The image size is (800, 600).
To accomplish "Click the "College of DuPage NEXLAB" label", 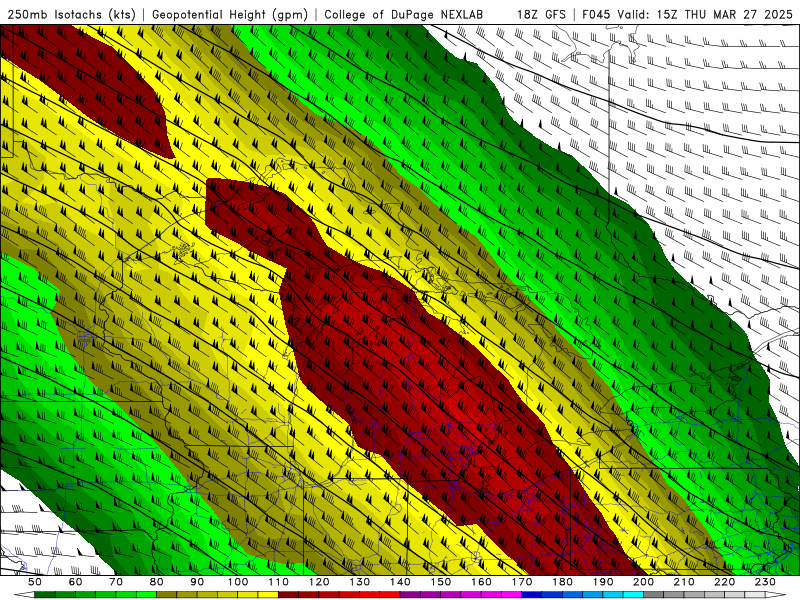I will tap(404, 15).
